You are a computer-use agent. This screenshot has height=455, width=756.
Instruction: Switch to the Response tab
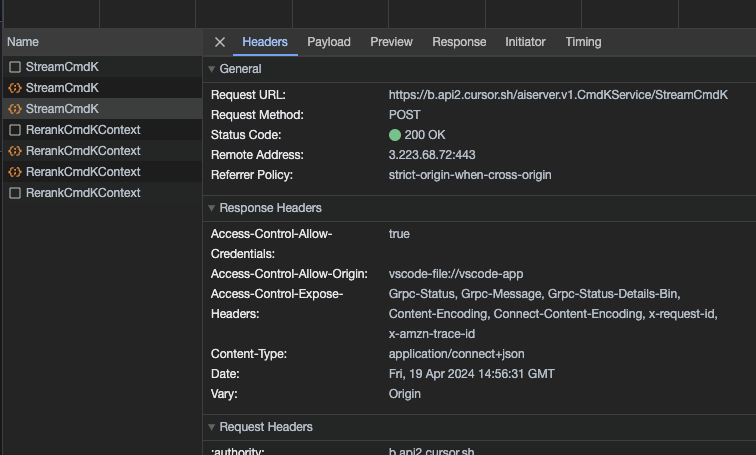(459, 42)
